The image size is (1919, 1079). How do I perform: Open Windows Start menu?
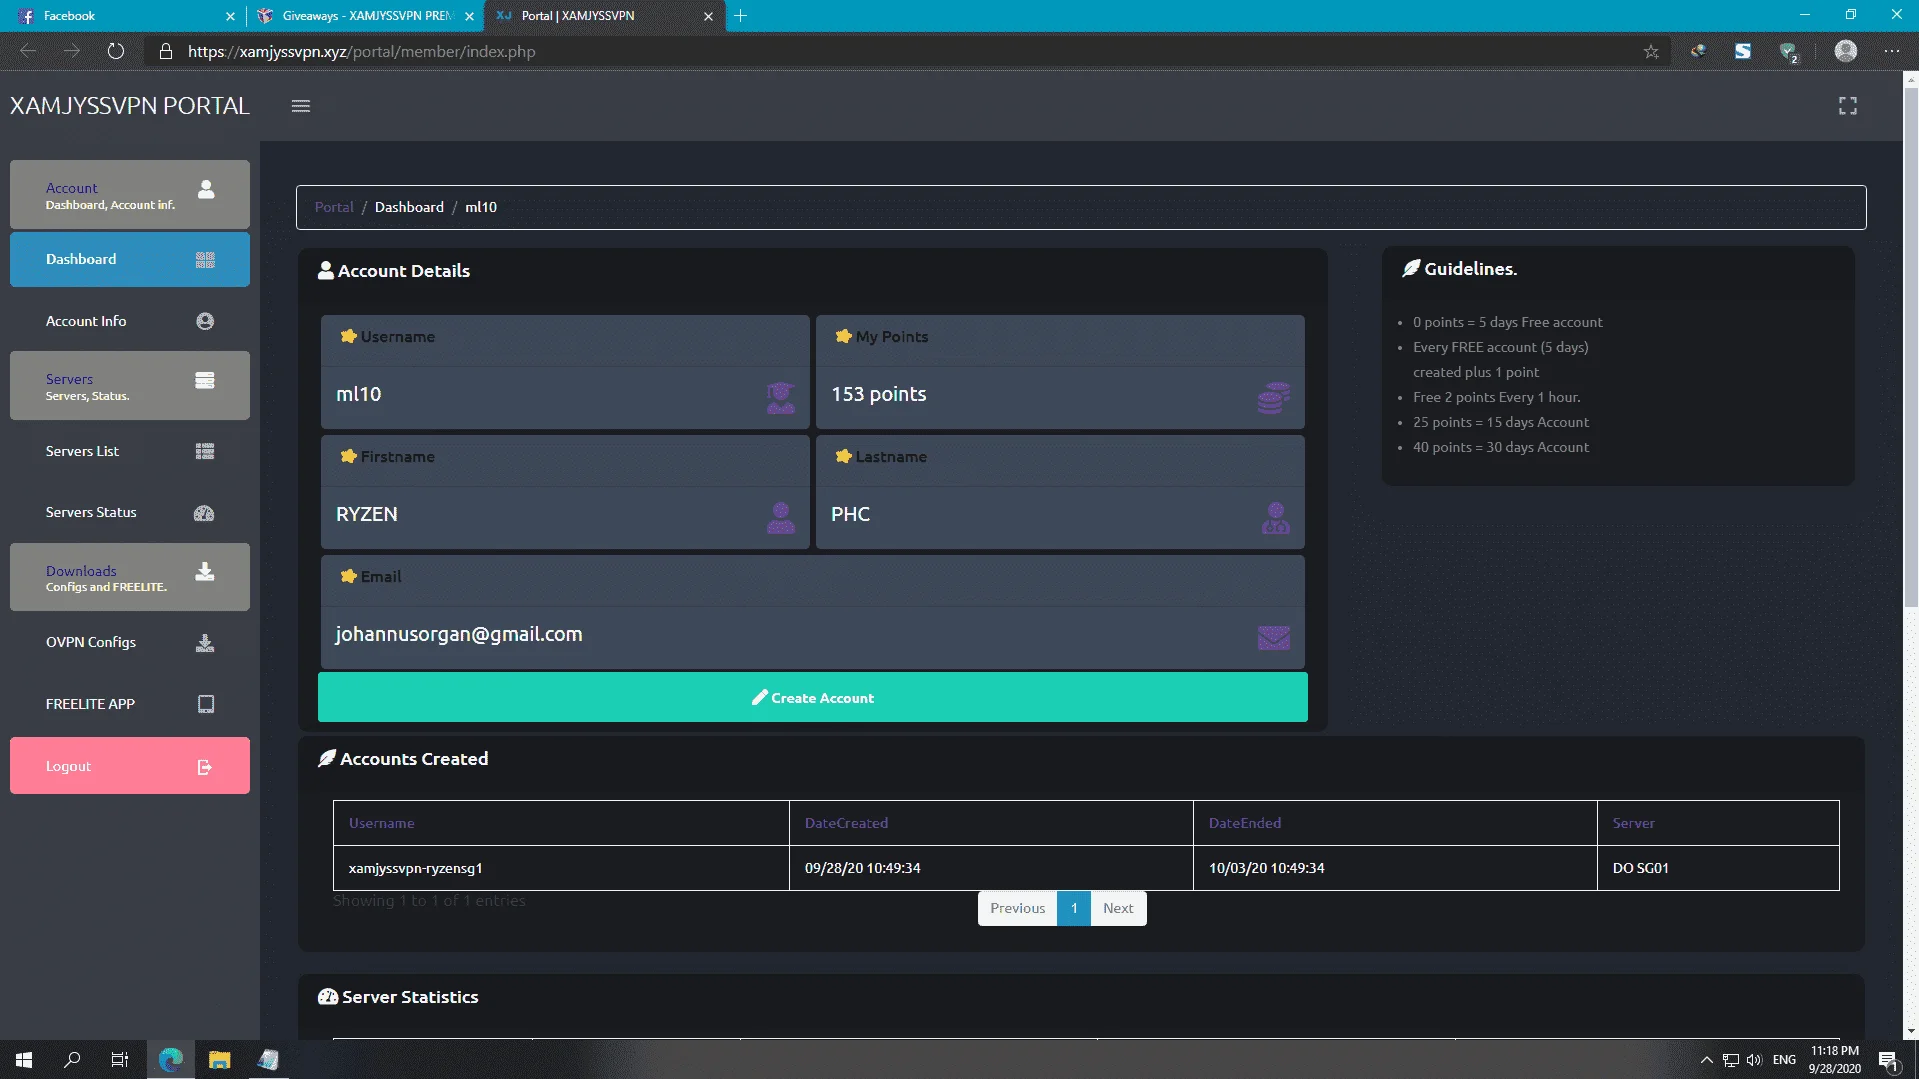pos(24,1060)
